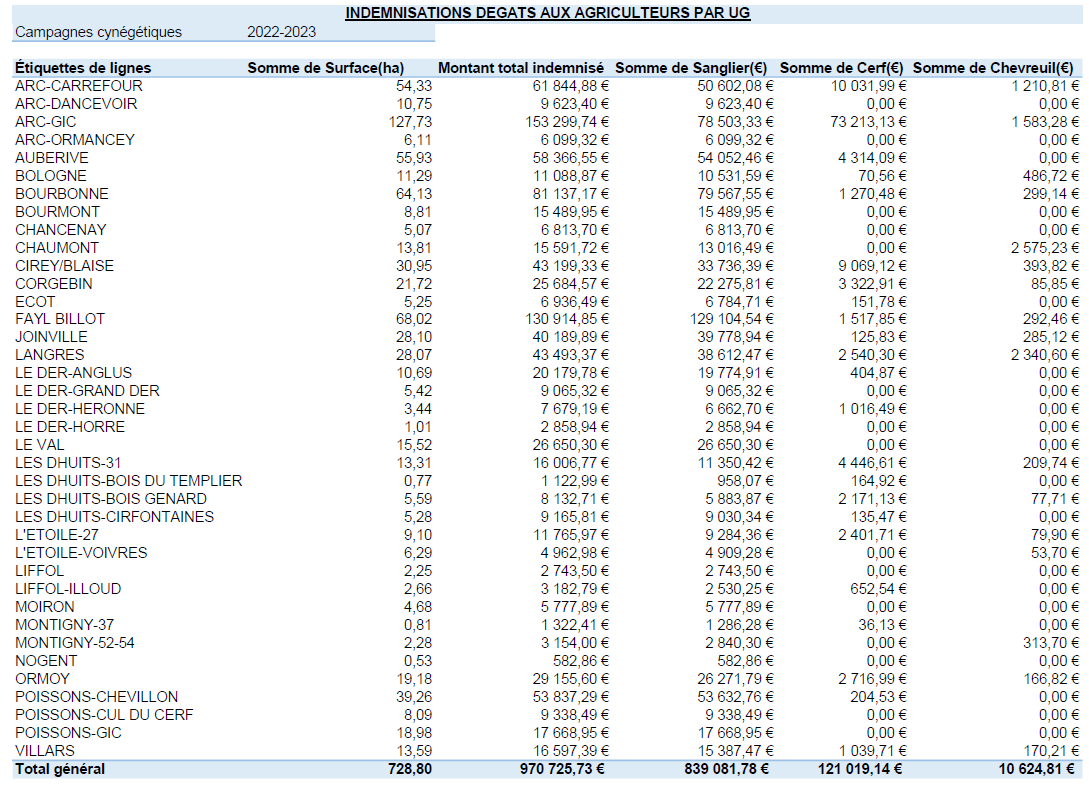The height and width of the screenshot is (788, 1089).
Task: Select LES DHUITS-BOIS DU TEMPLIER row label
Action: tap(129, 482)
